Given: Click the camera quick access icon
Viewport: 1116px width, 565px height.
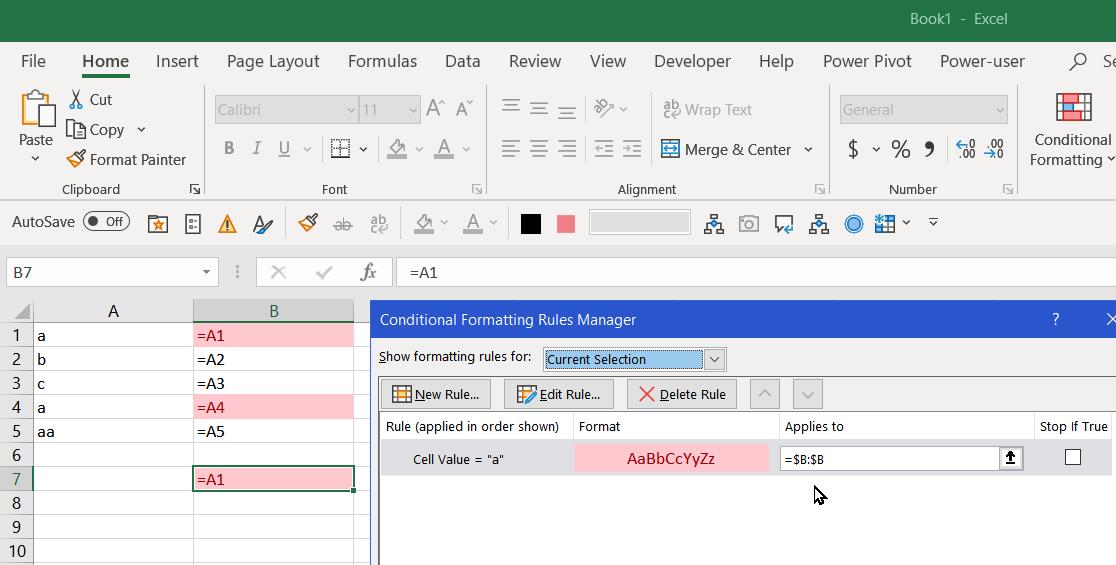Looking at the screenshot, I should (749, 224).
